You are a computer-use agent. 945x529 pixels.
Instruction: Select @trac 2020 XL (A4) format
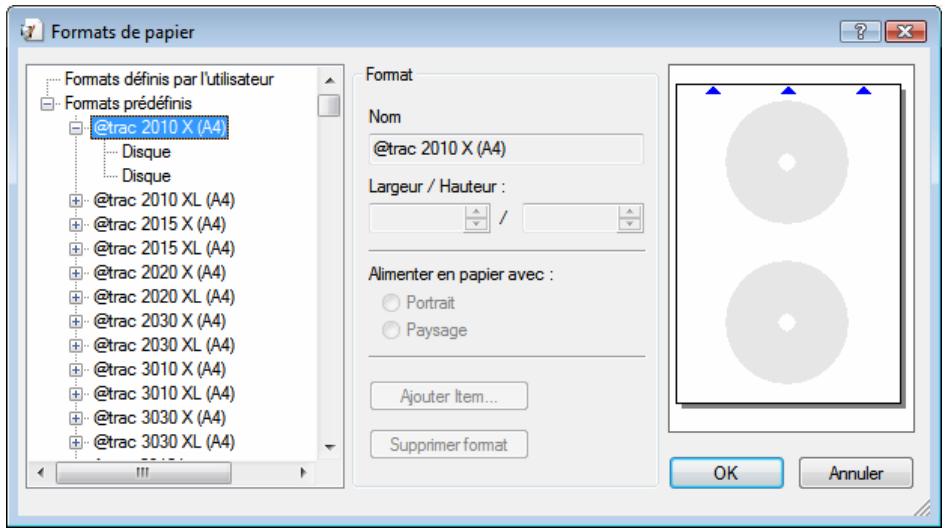pos(164,296)
